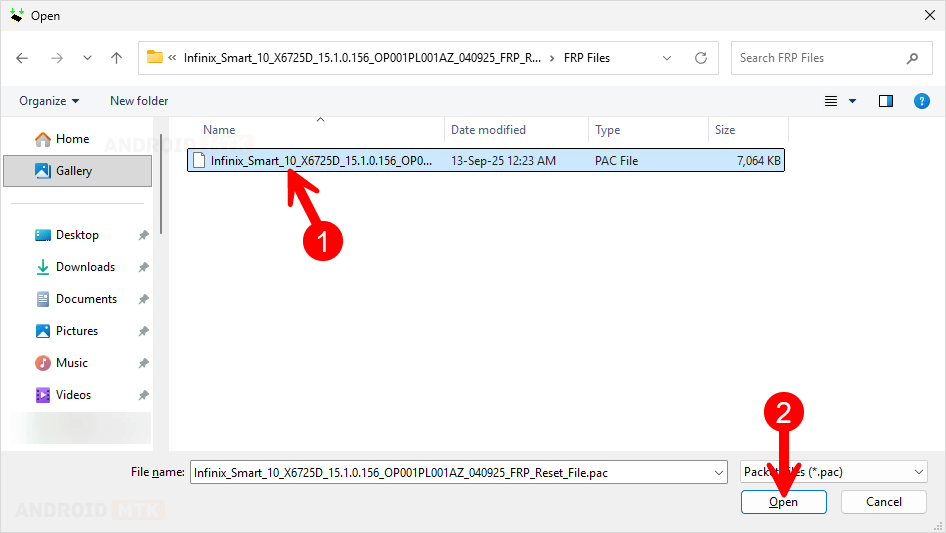Select the Gallery sidebar item
This screenshot has width=946, height=533.
click(75, 171)
